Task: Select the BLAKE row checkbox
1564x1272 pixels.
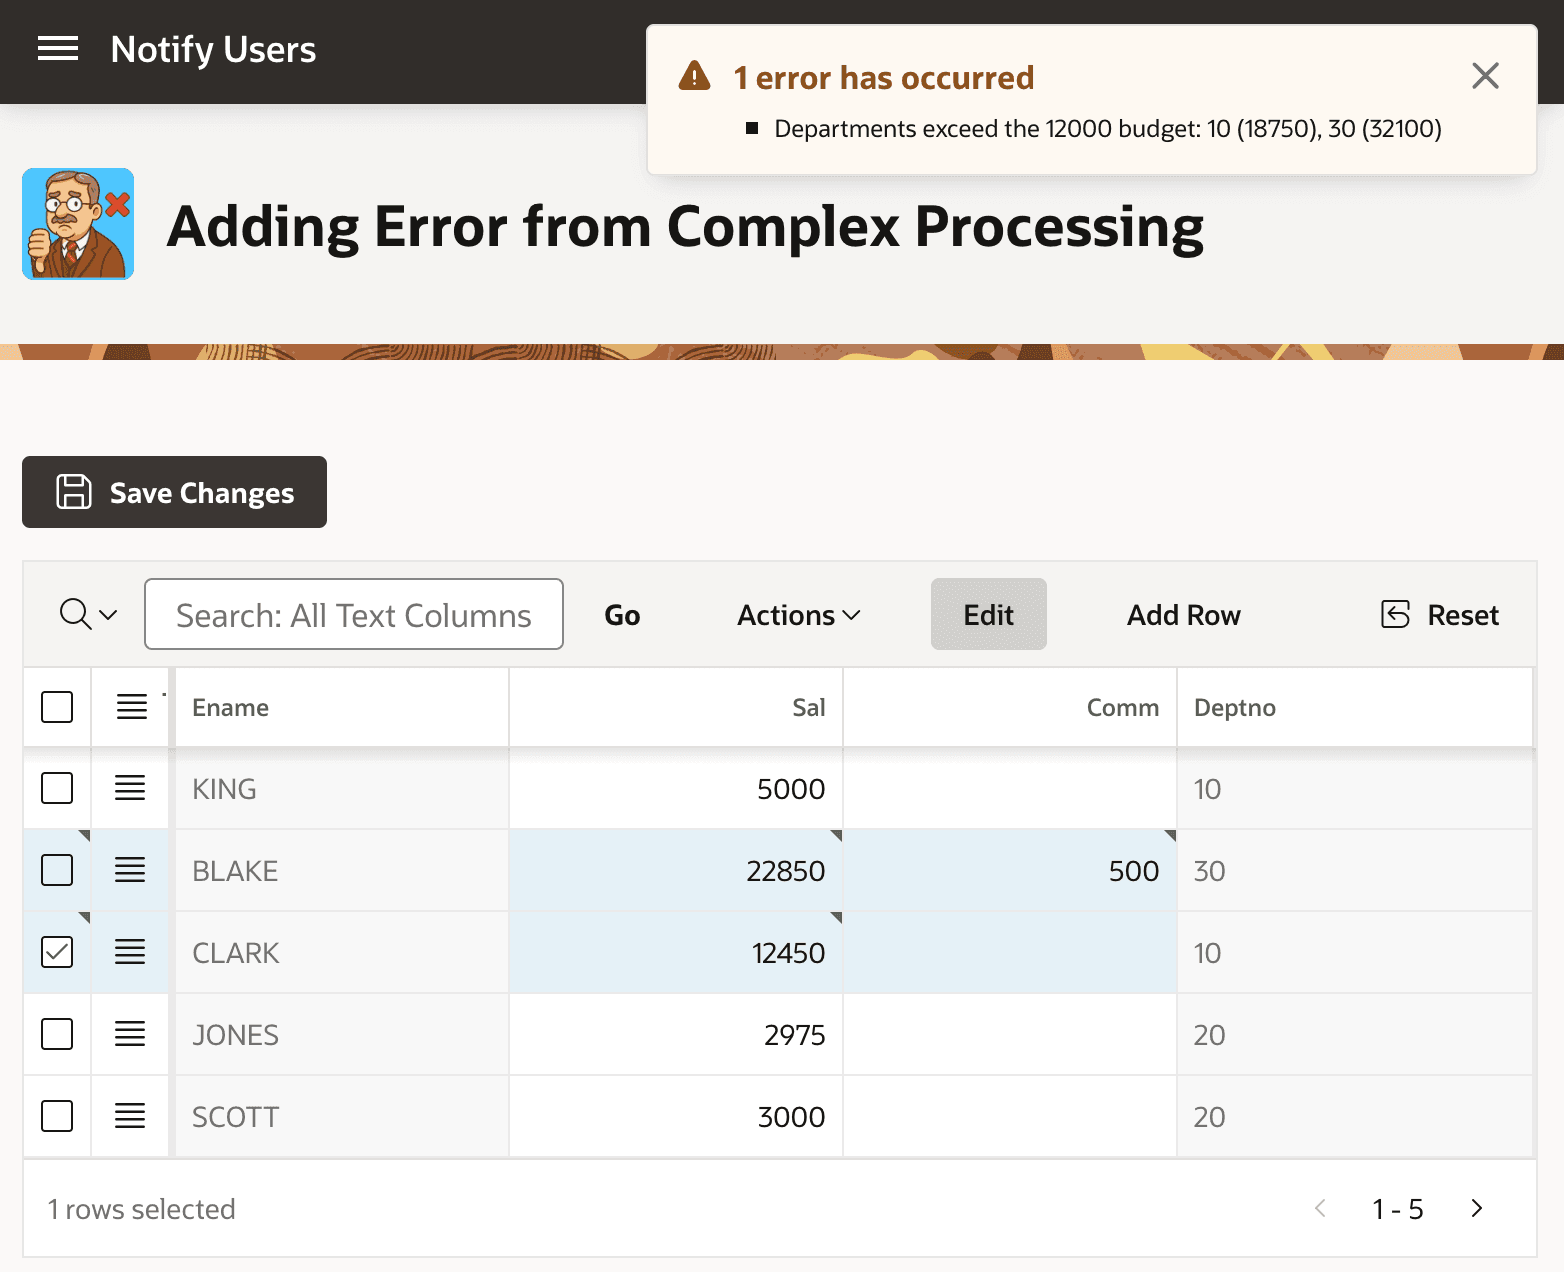Action: tap(57, 871)
